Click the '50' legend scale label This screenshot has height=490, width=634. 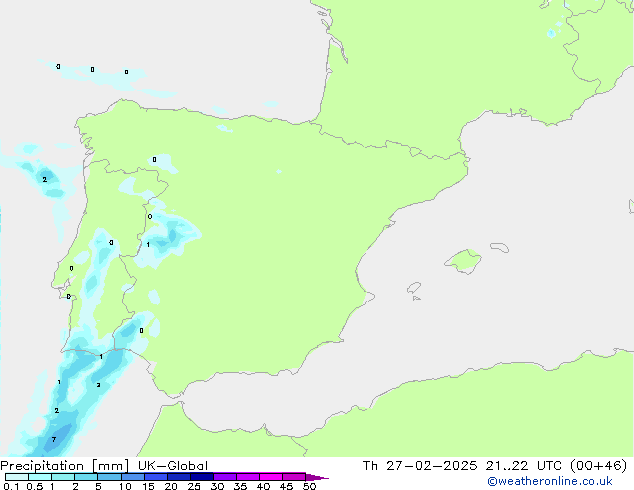[309, 486]
